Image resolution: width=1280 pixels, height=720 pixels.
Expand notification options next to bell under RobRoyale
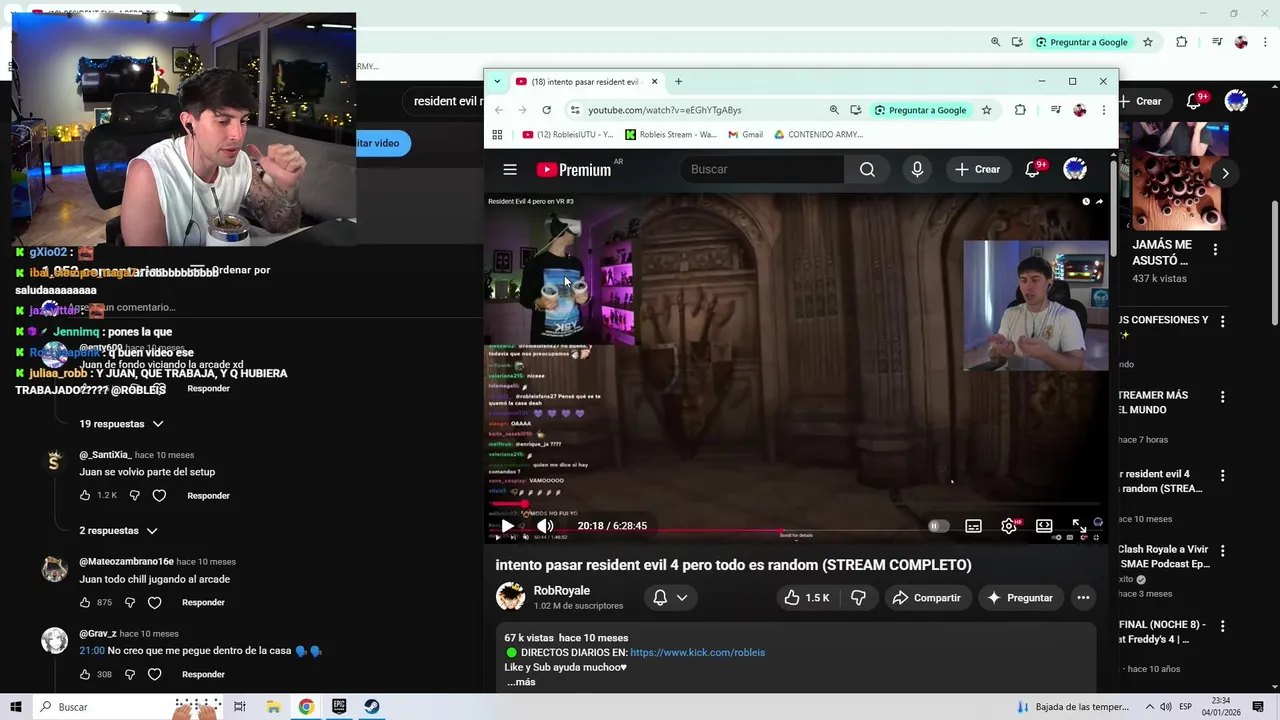coord(682,598)
